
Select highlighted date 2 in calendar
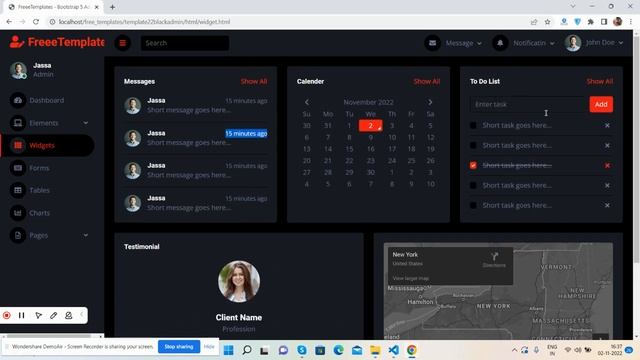coord(371,126)
